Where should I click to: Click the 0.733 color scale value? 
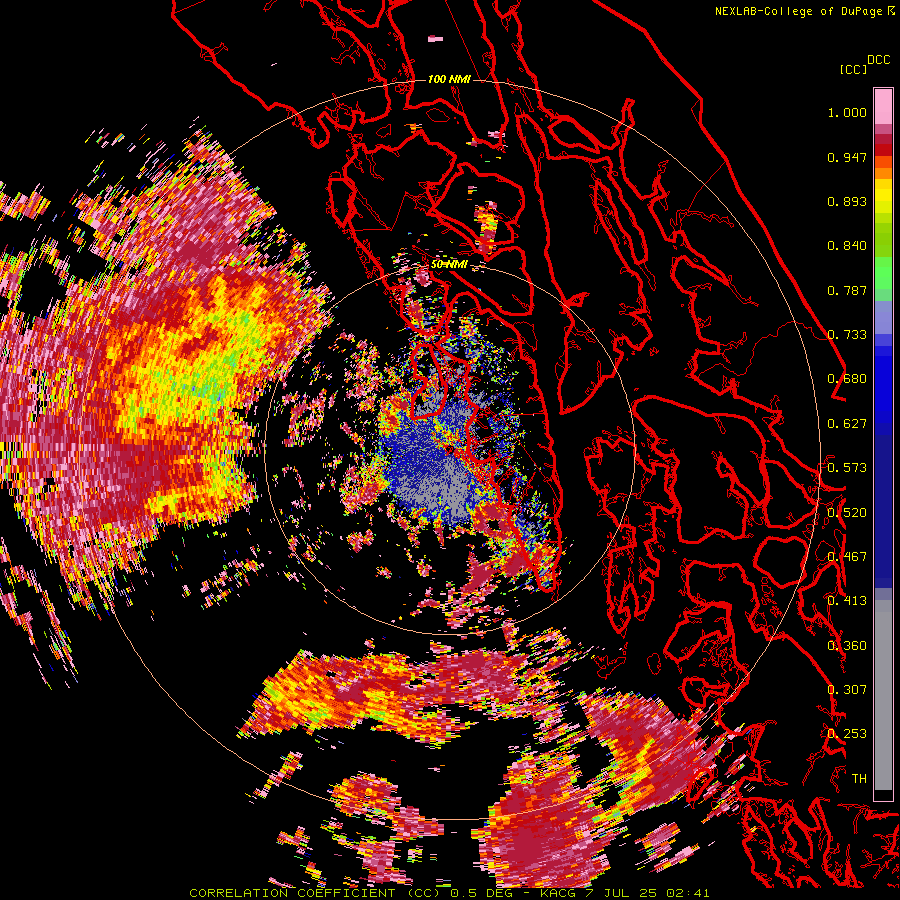coord(847,335)
